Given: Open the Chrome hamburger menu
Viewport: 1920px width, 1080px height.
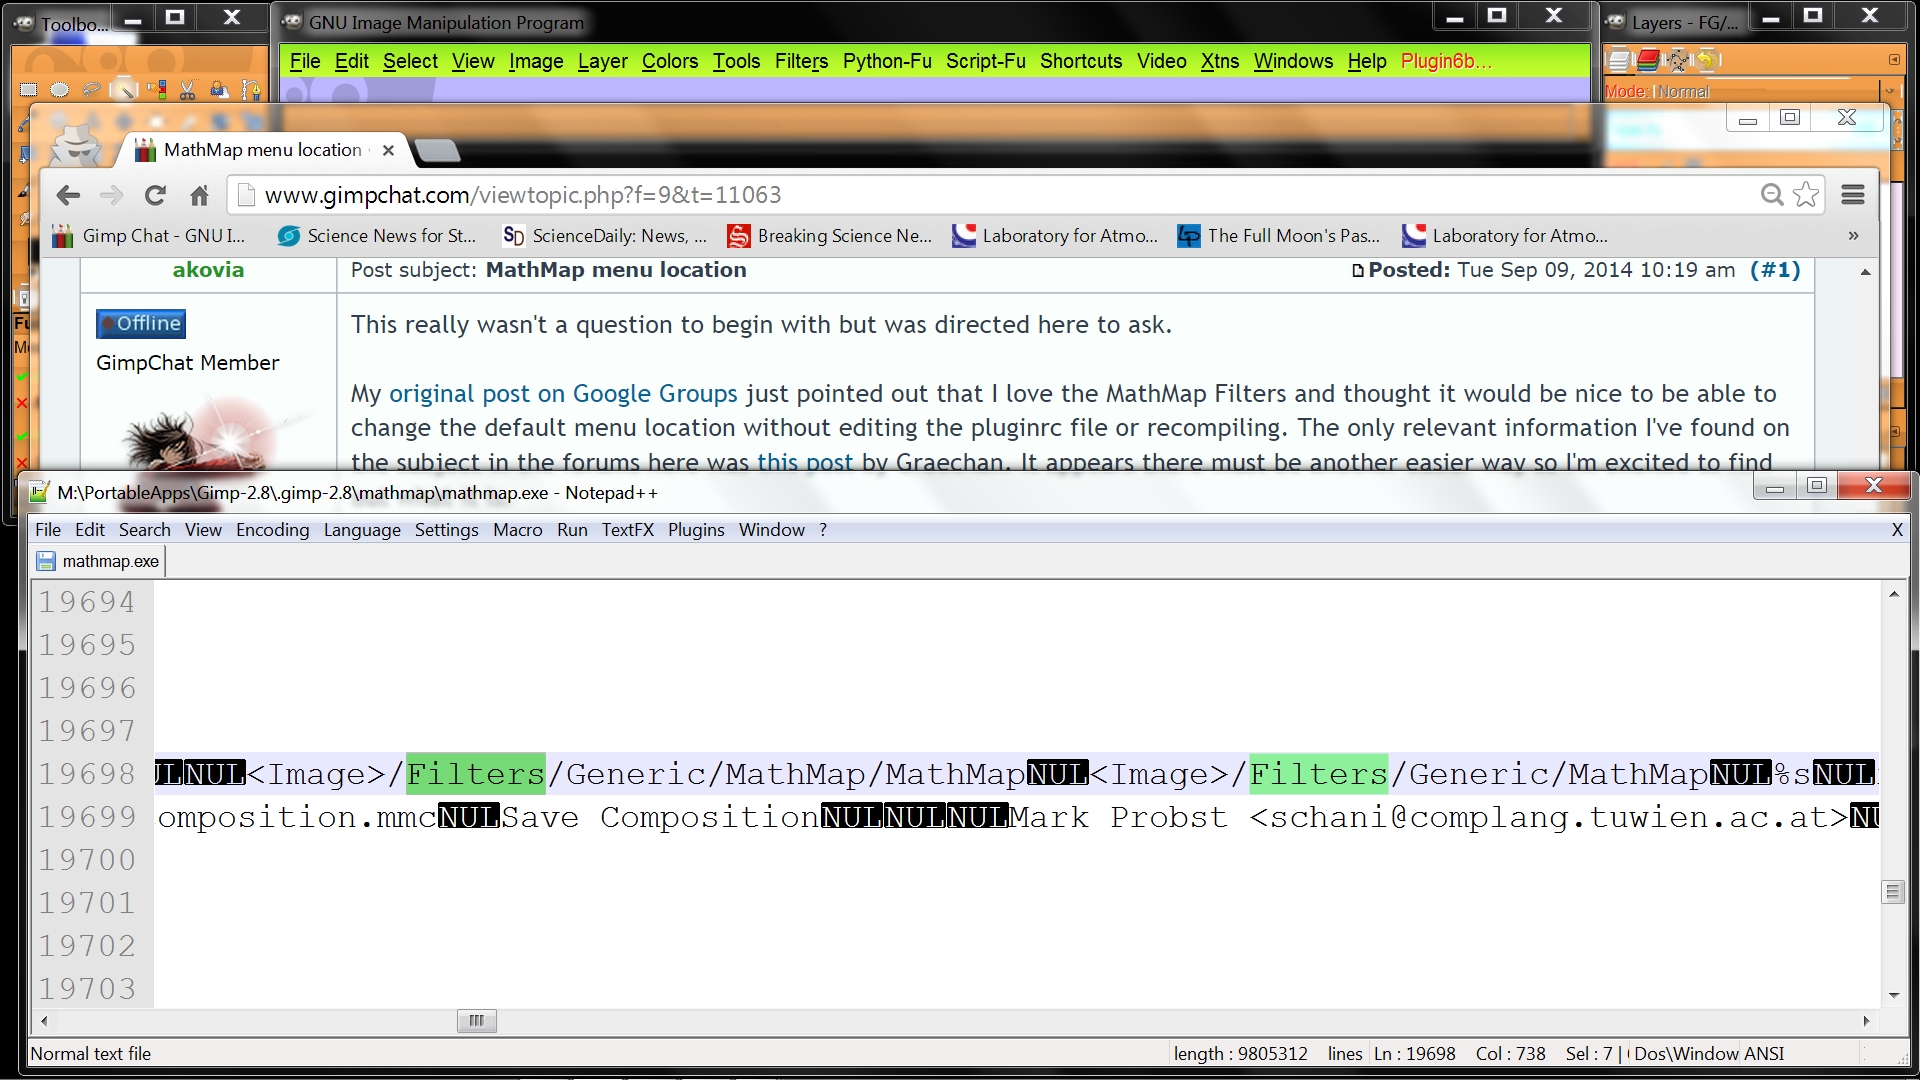Looking at the screenshot, I should 1853,195.
